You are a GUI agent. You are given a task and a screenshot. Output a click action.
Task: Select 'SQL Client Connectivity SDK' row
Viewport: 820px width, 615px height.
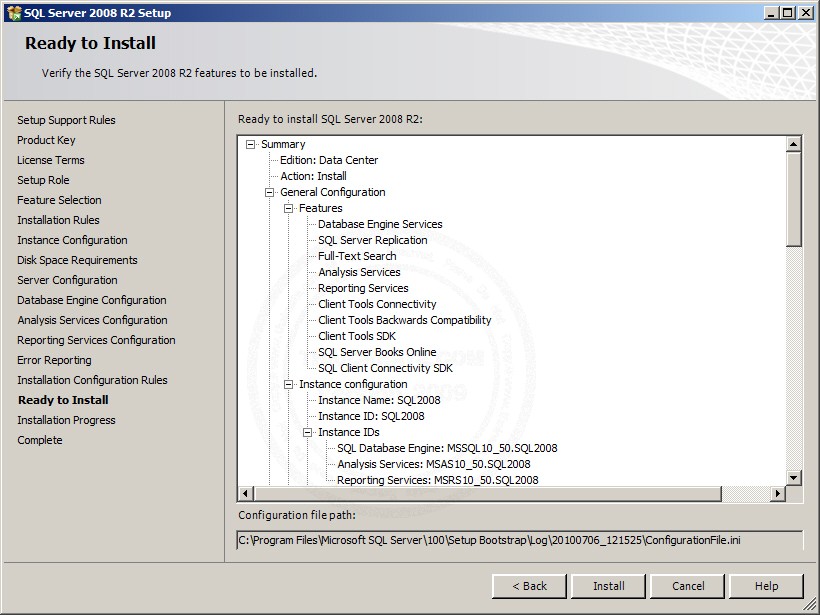(385, 368)
